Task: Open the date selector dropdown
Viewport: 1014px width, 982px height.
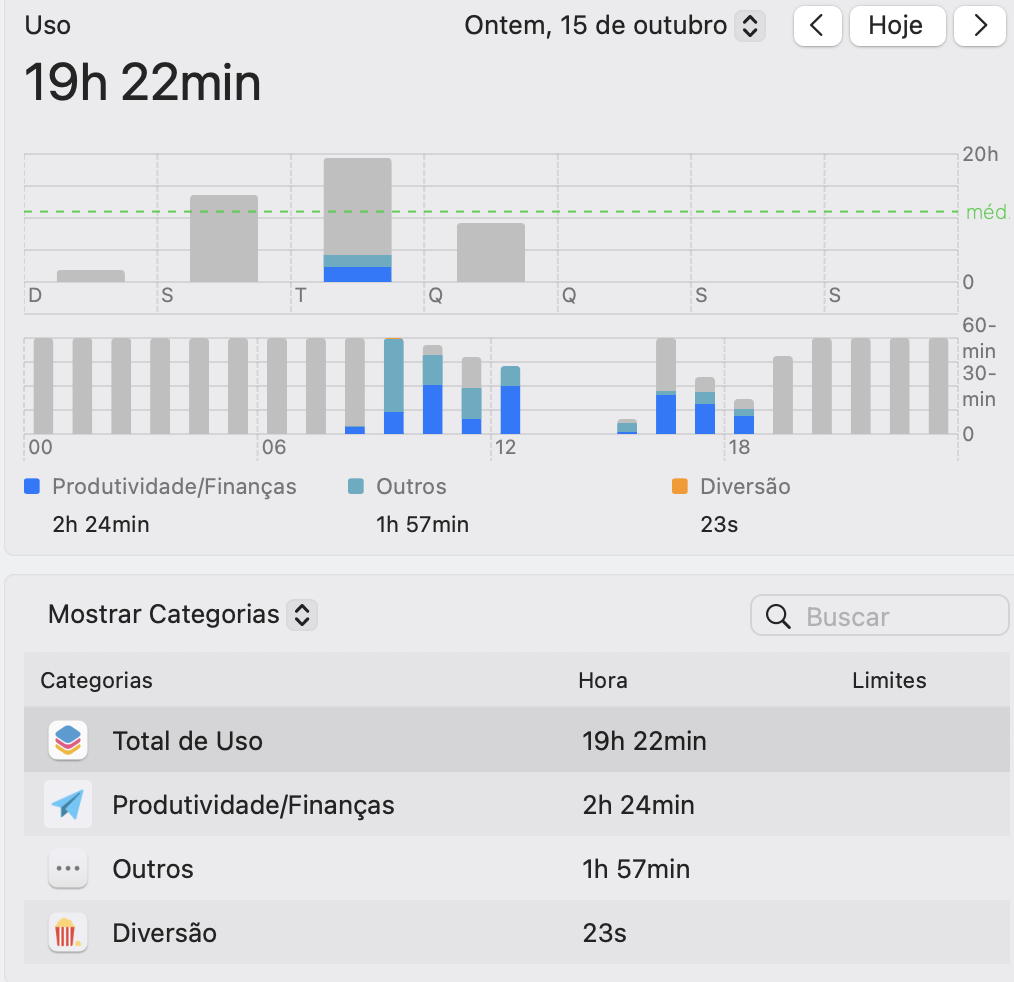Action: click(749, 26)
